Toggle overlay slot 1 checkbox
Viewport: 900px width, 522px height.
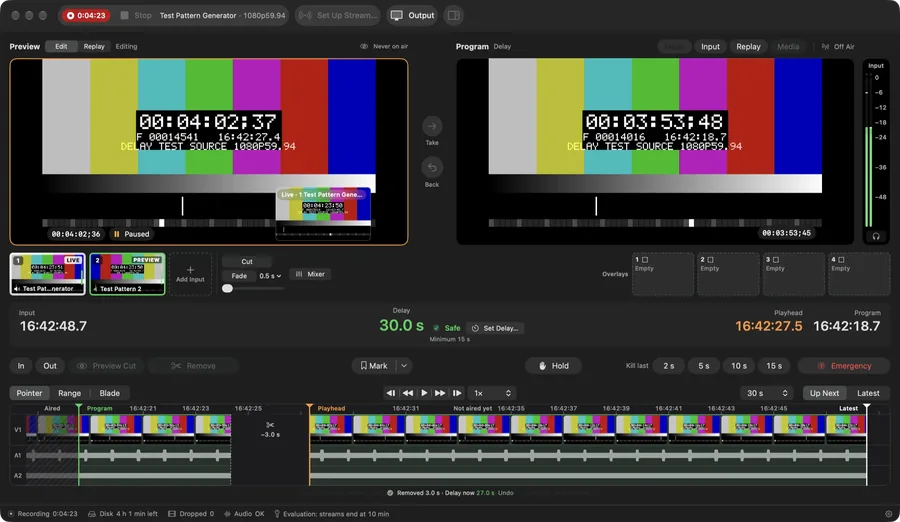[645, 260]
